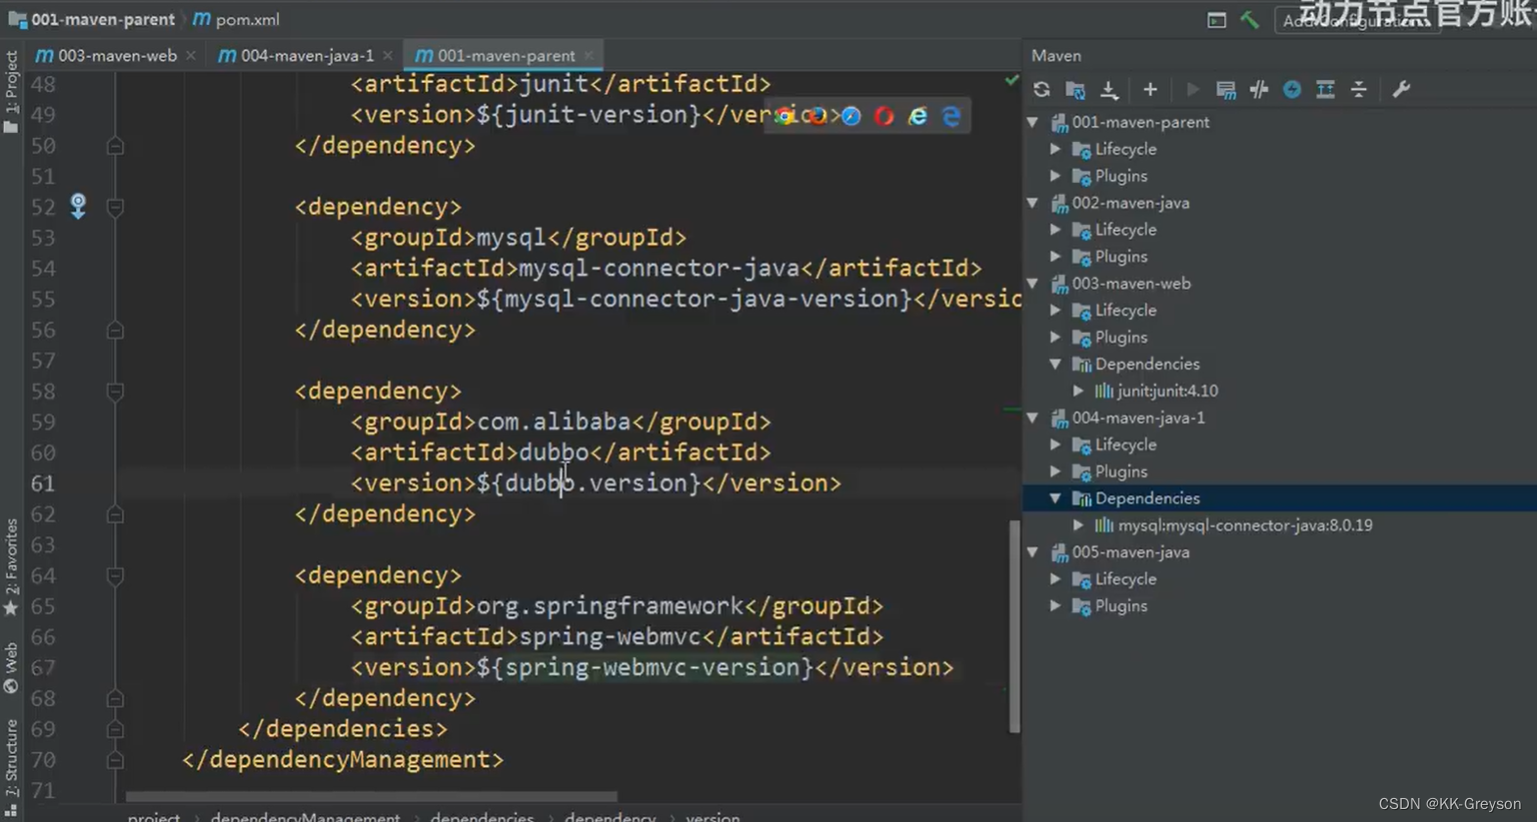Expand Lifecycle under 001-maven-parent
This screenshot has width=1537, height=822.
pos(1055,149)
